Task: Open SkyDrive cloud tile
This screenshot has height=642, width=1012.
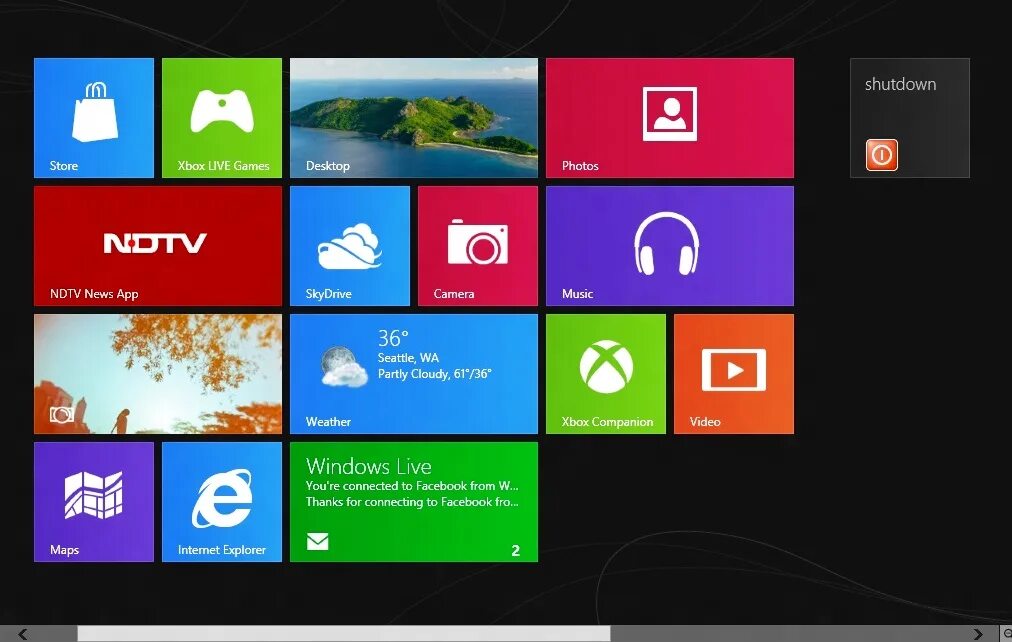Action: [x=349, y=246]
